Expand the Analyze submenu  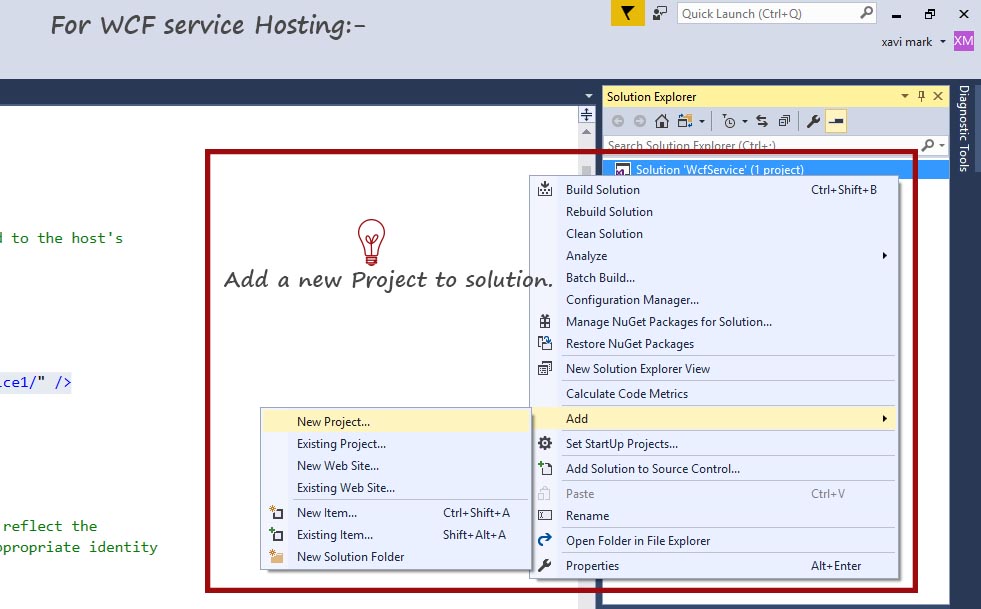[x=714, y=255]
